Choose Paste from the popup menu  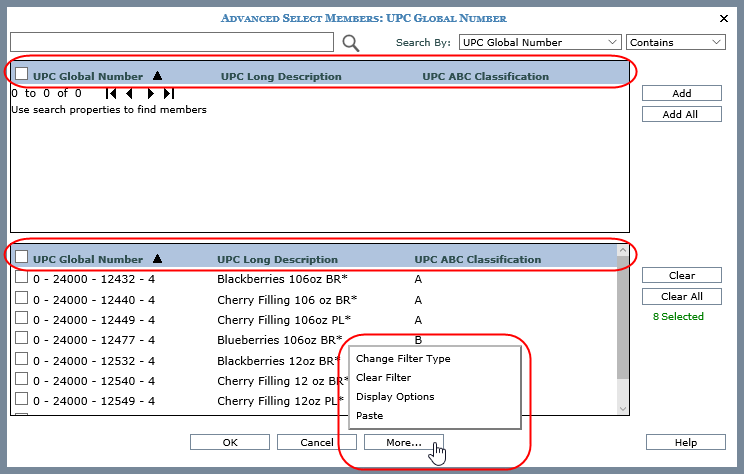pos(370,416)
